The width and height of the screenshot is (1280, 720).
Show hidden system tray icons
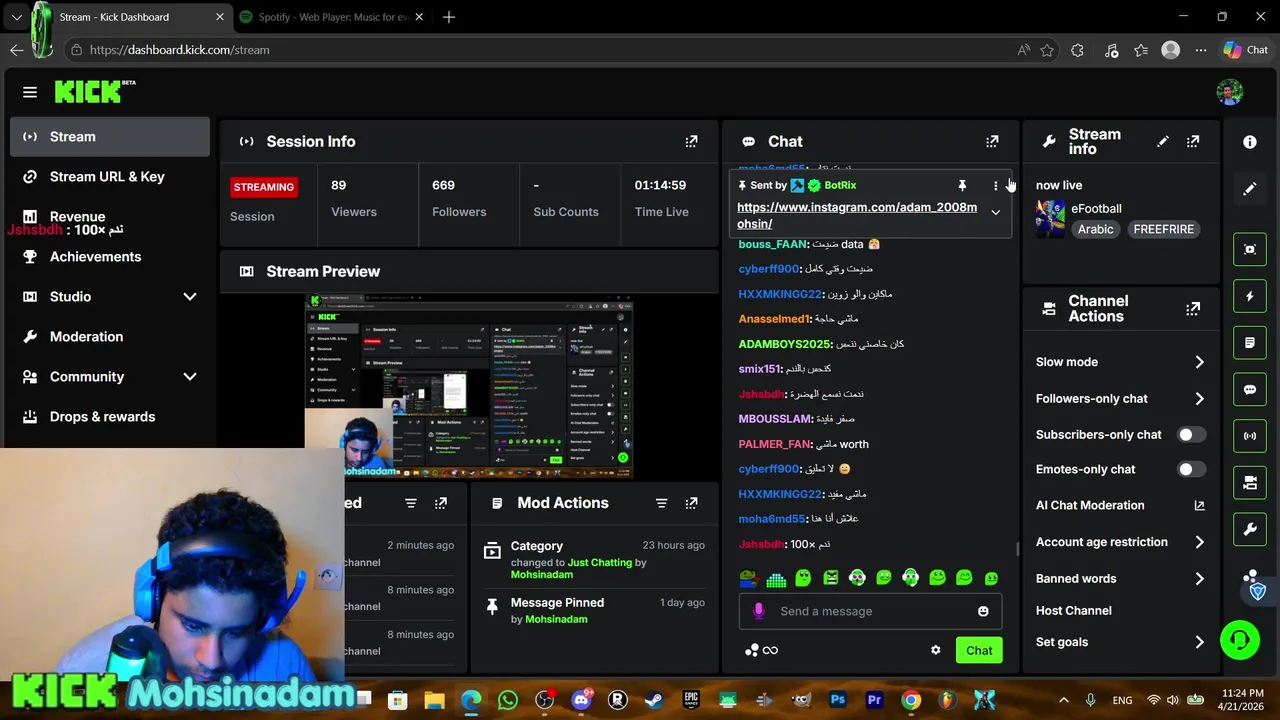[x=1063, y=700]
